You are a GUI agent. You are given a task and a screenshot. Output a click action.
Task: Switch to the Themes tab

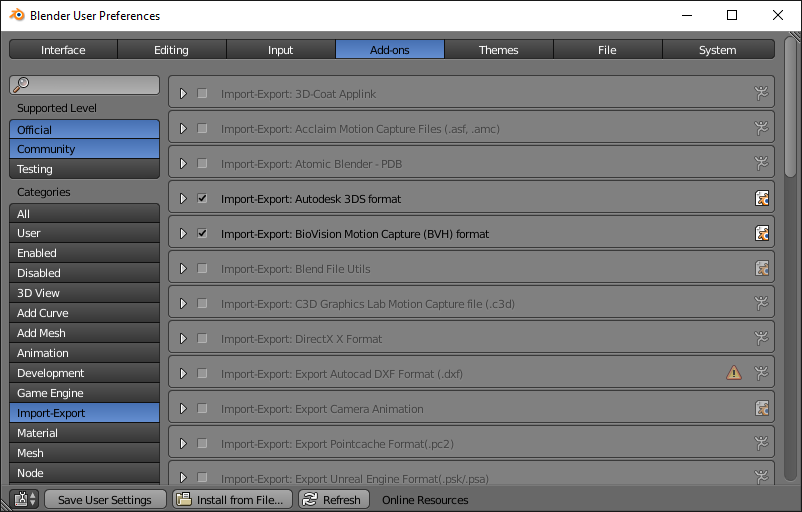[499, 50]
